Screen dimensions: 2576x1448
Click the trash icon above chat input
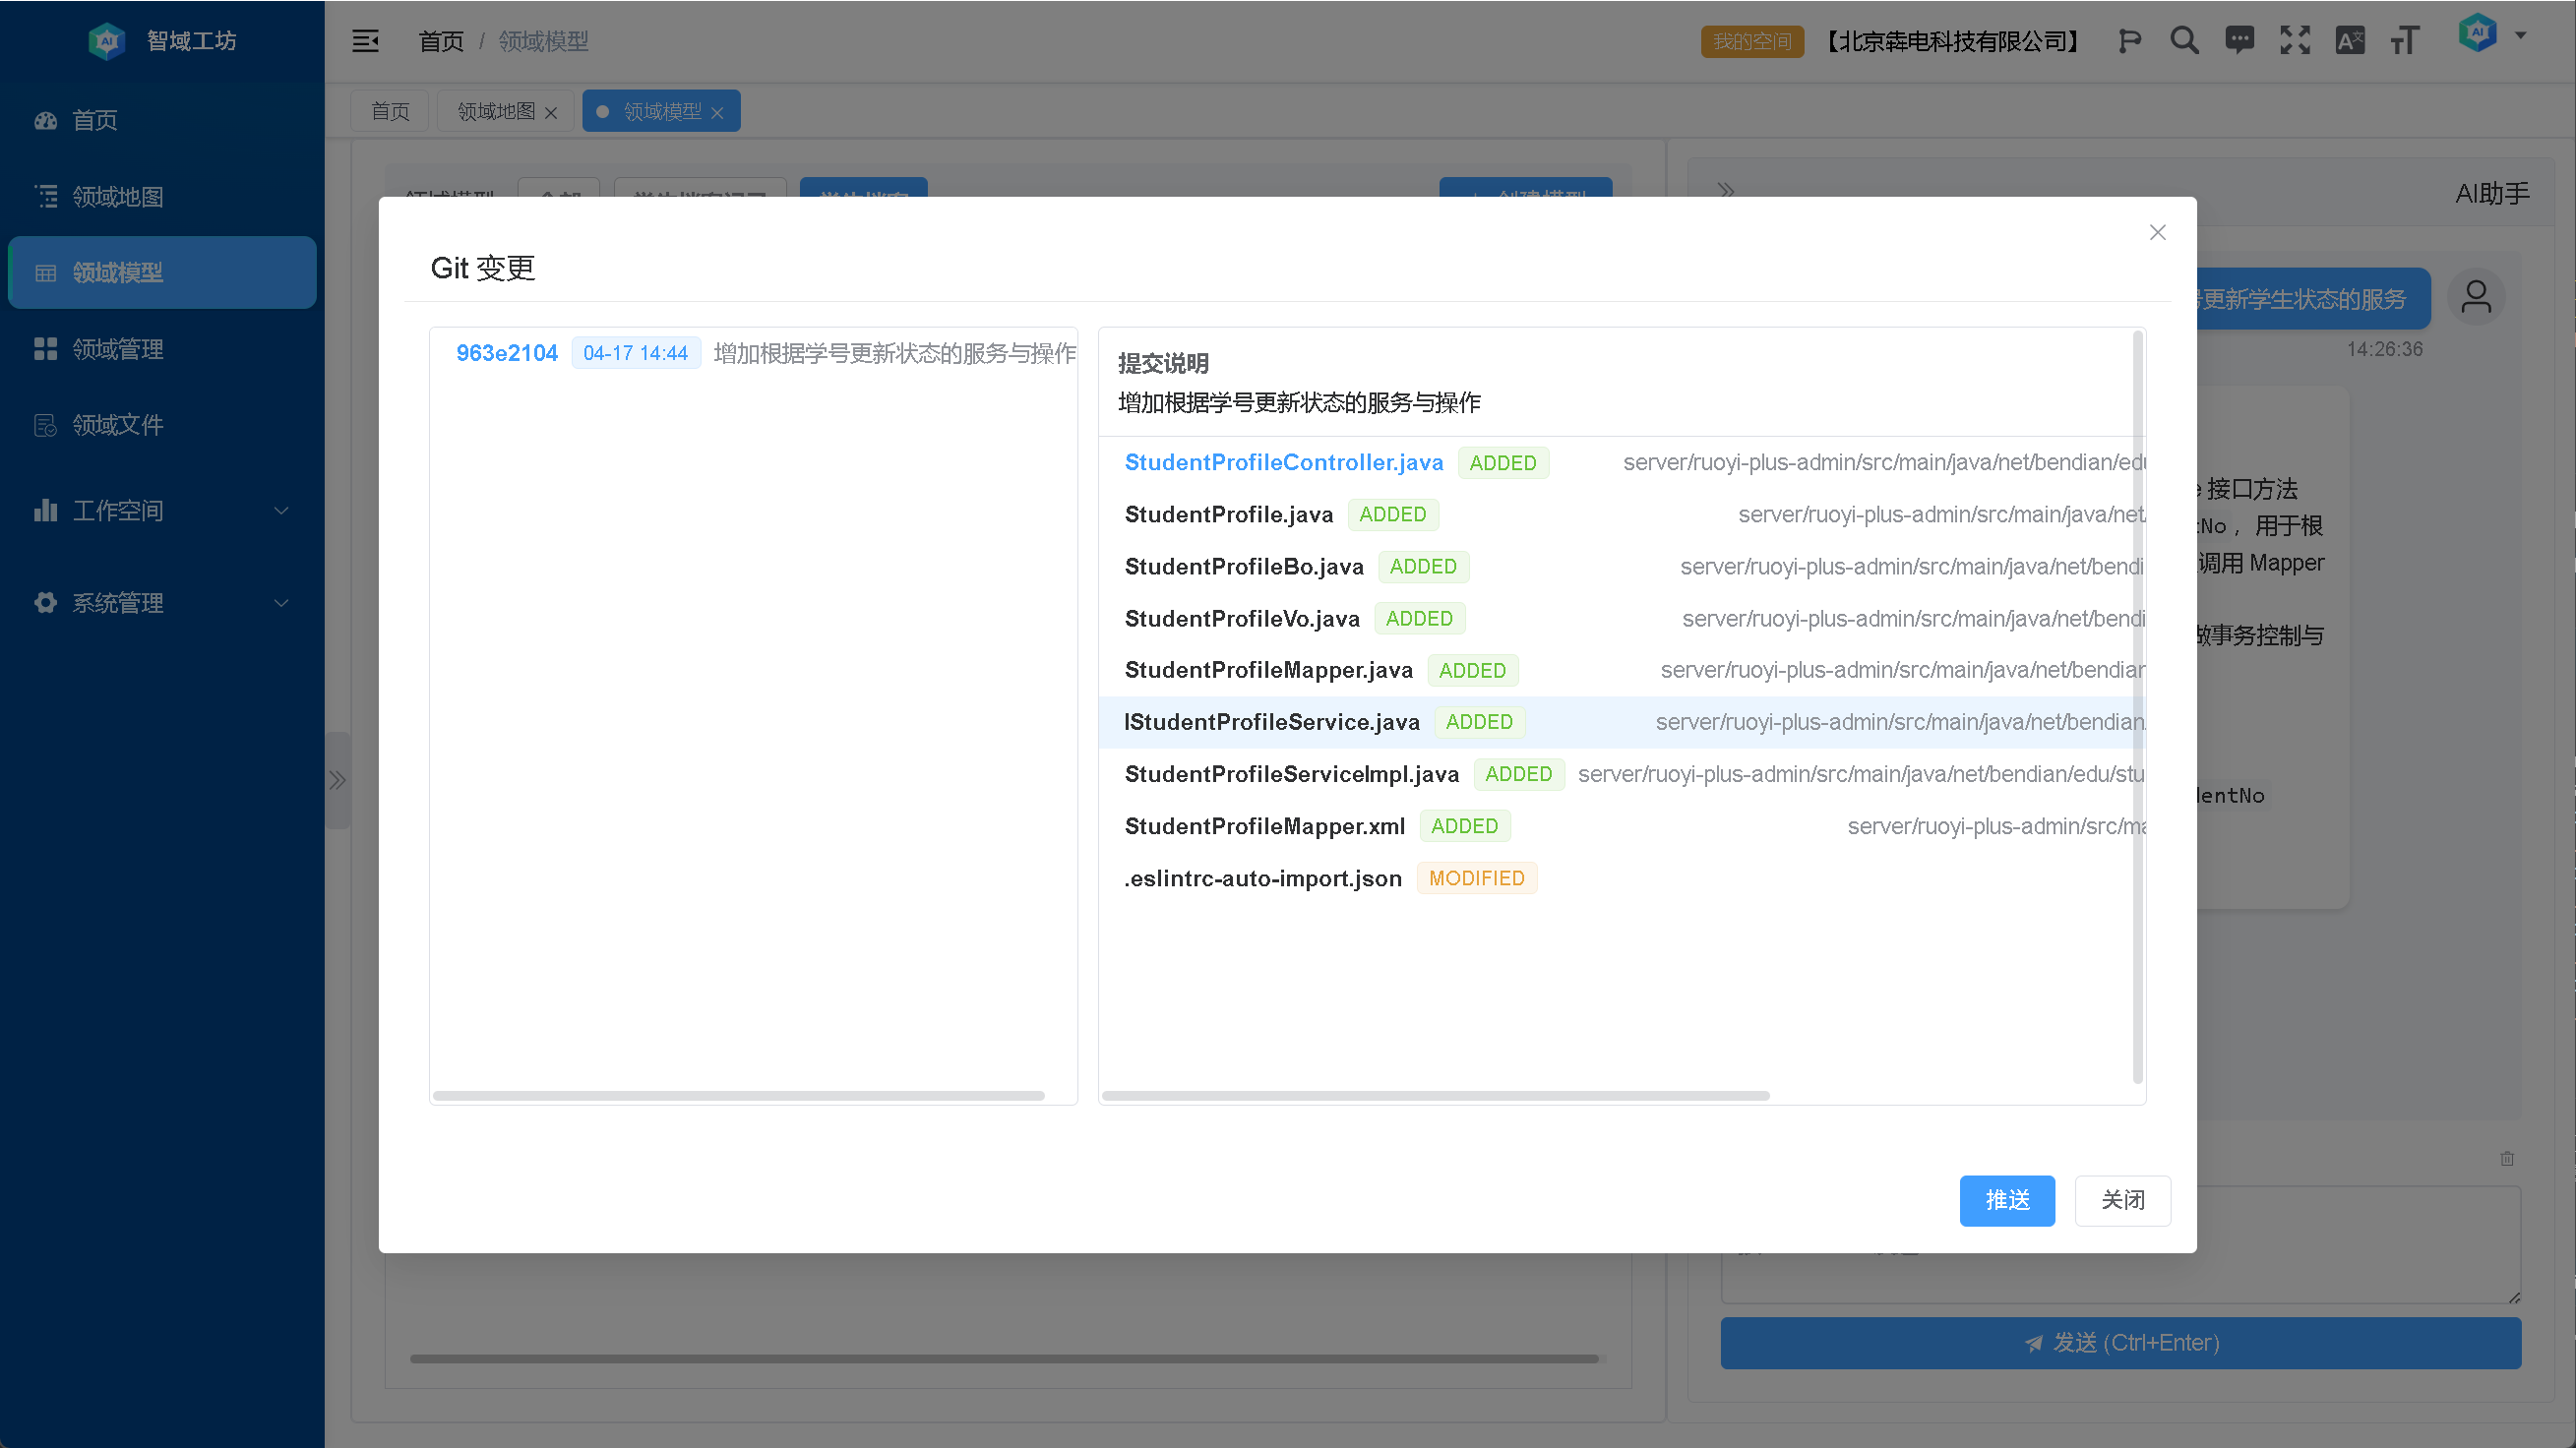click(x=2506, y=1158)
